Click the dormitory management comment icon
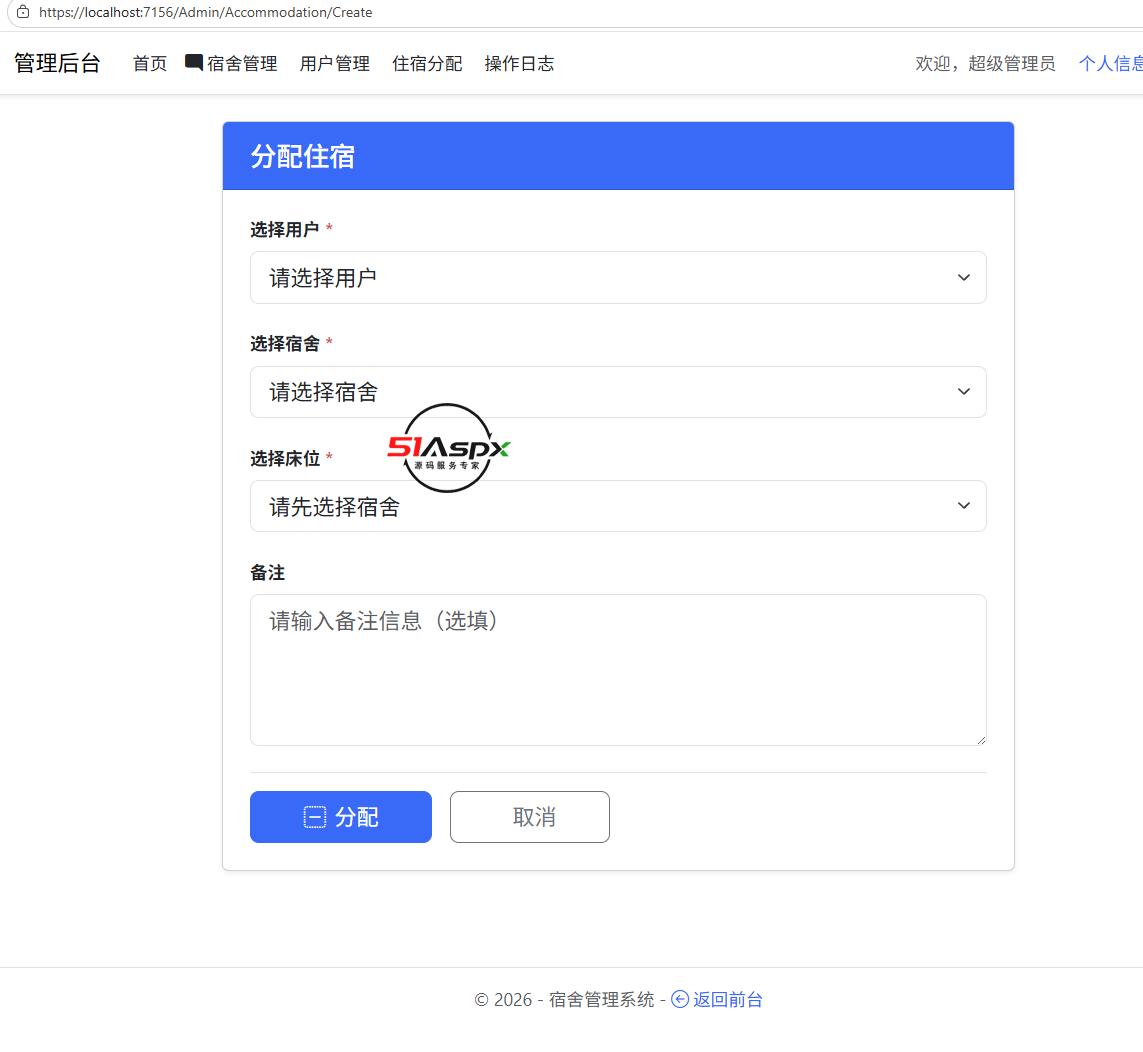The width and height of the screenshot is (1143, 1052). (193, 62)
